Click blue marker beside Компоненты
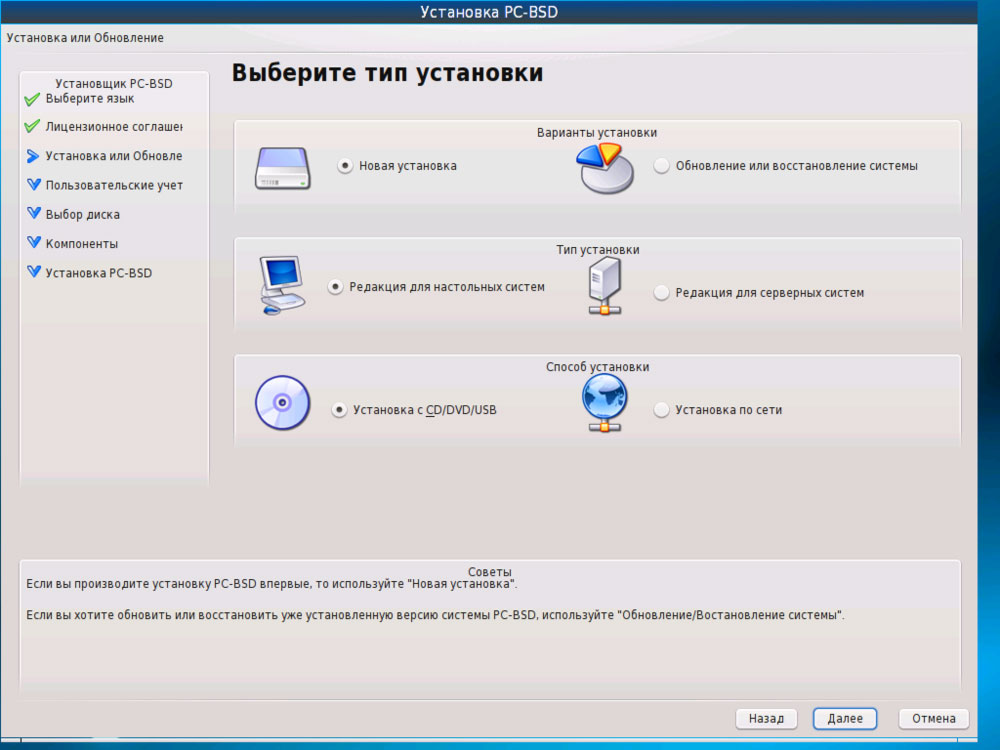The image size is (1000, 750). coord(34,242)
